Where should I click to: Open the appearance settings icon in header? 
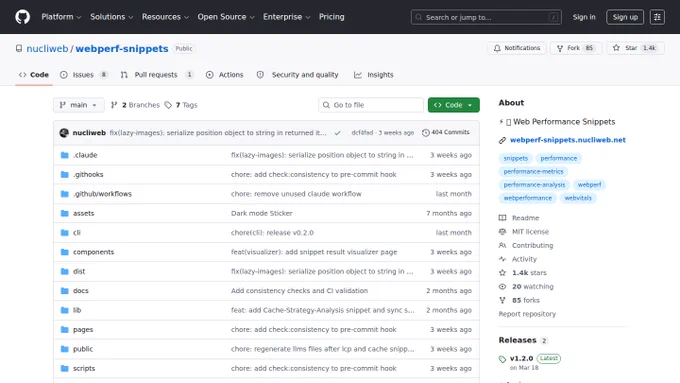657,17
